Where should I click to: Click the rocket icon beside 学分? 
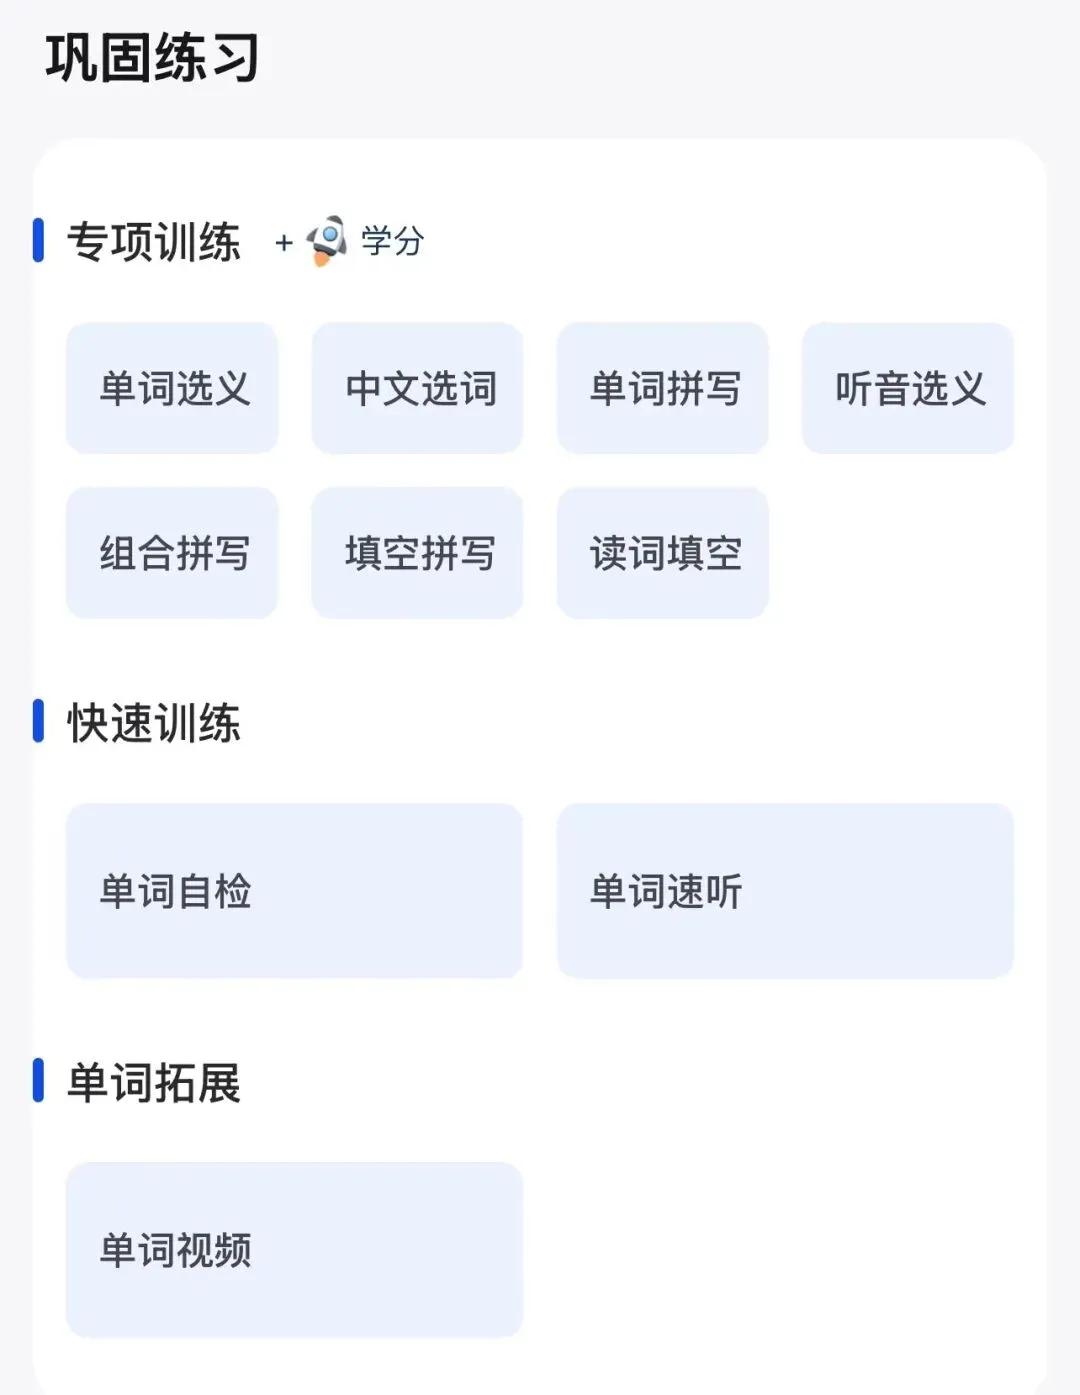pyautogui.click(x=327, y=241)
